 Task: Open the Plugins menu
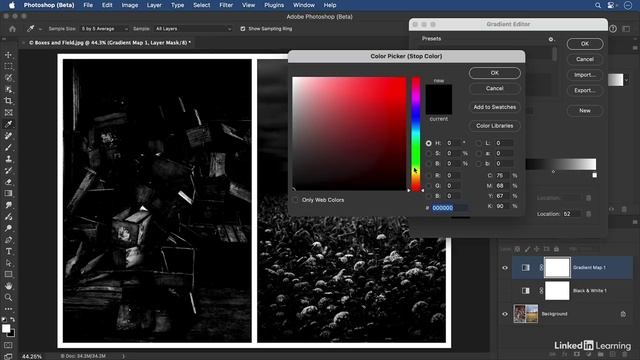click(x=274, y=5)
